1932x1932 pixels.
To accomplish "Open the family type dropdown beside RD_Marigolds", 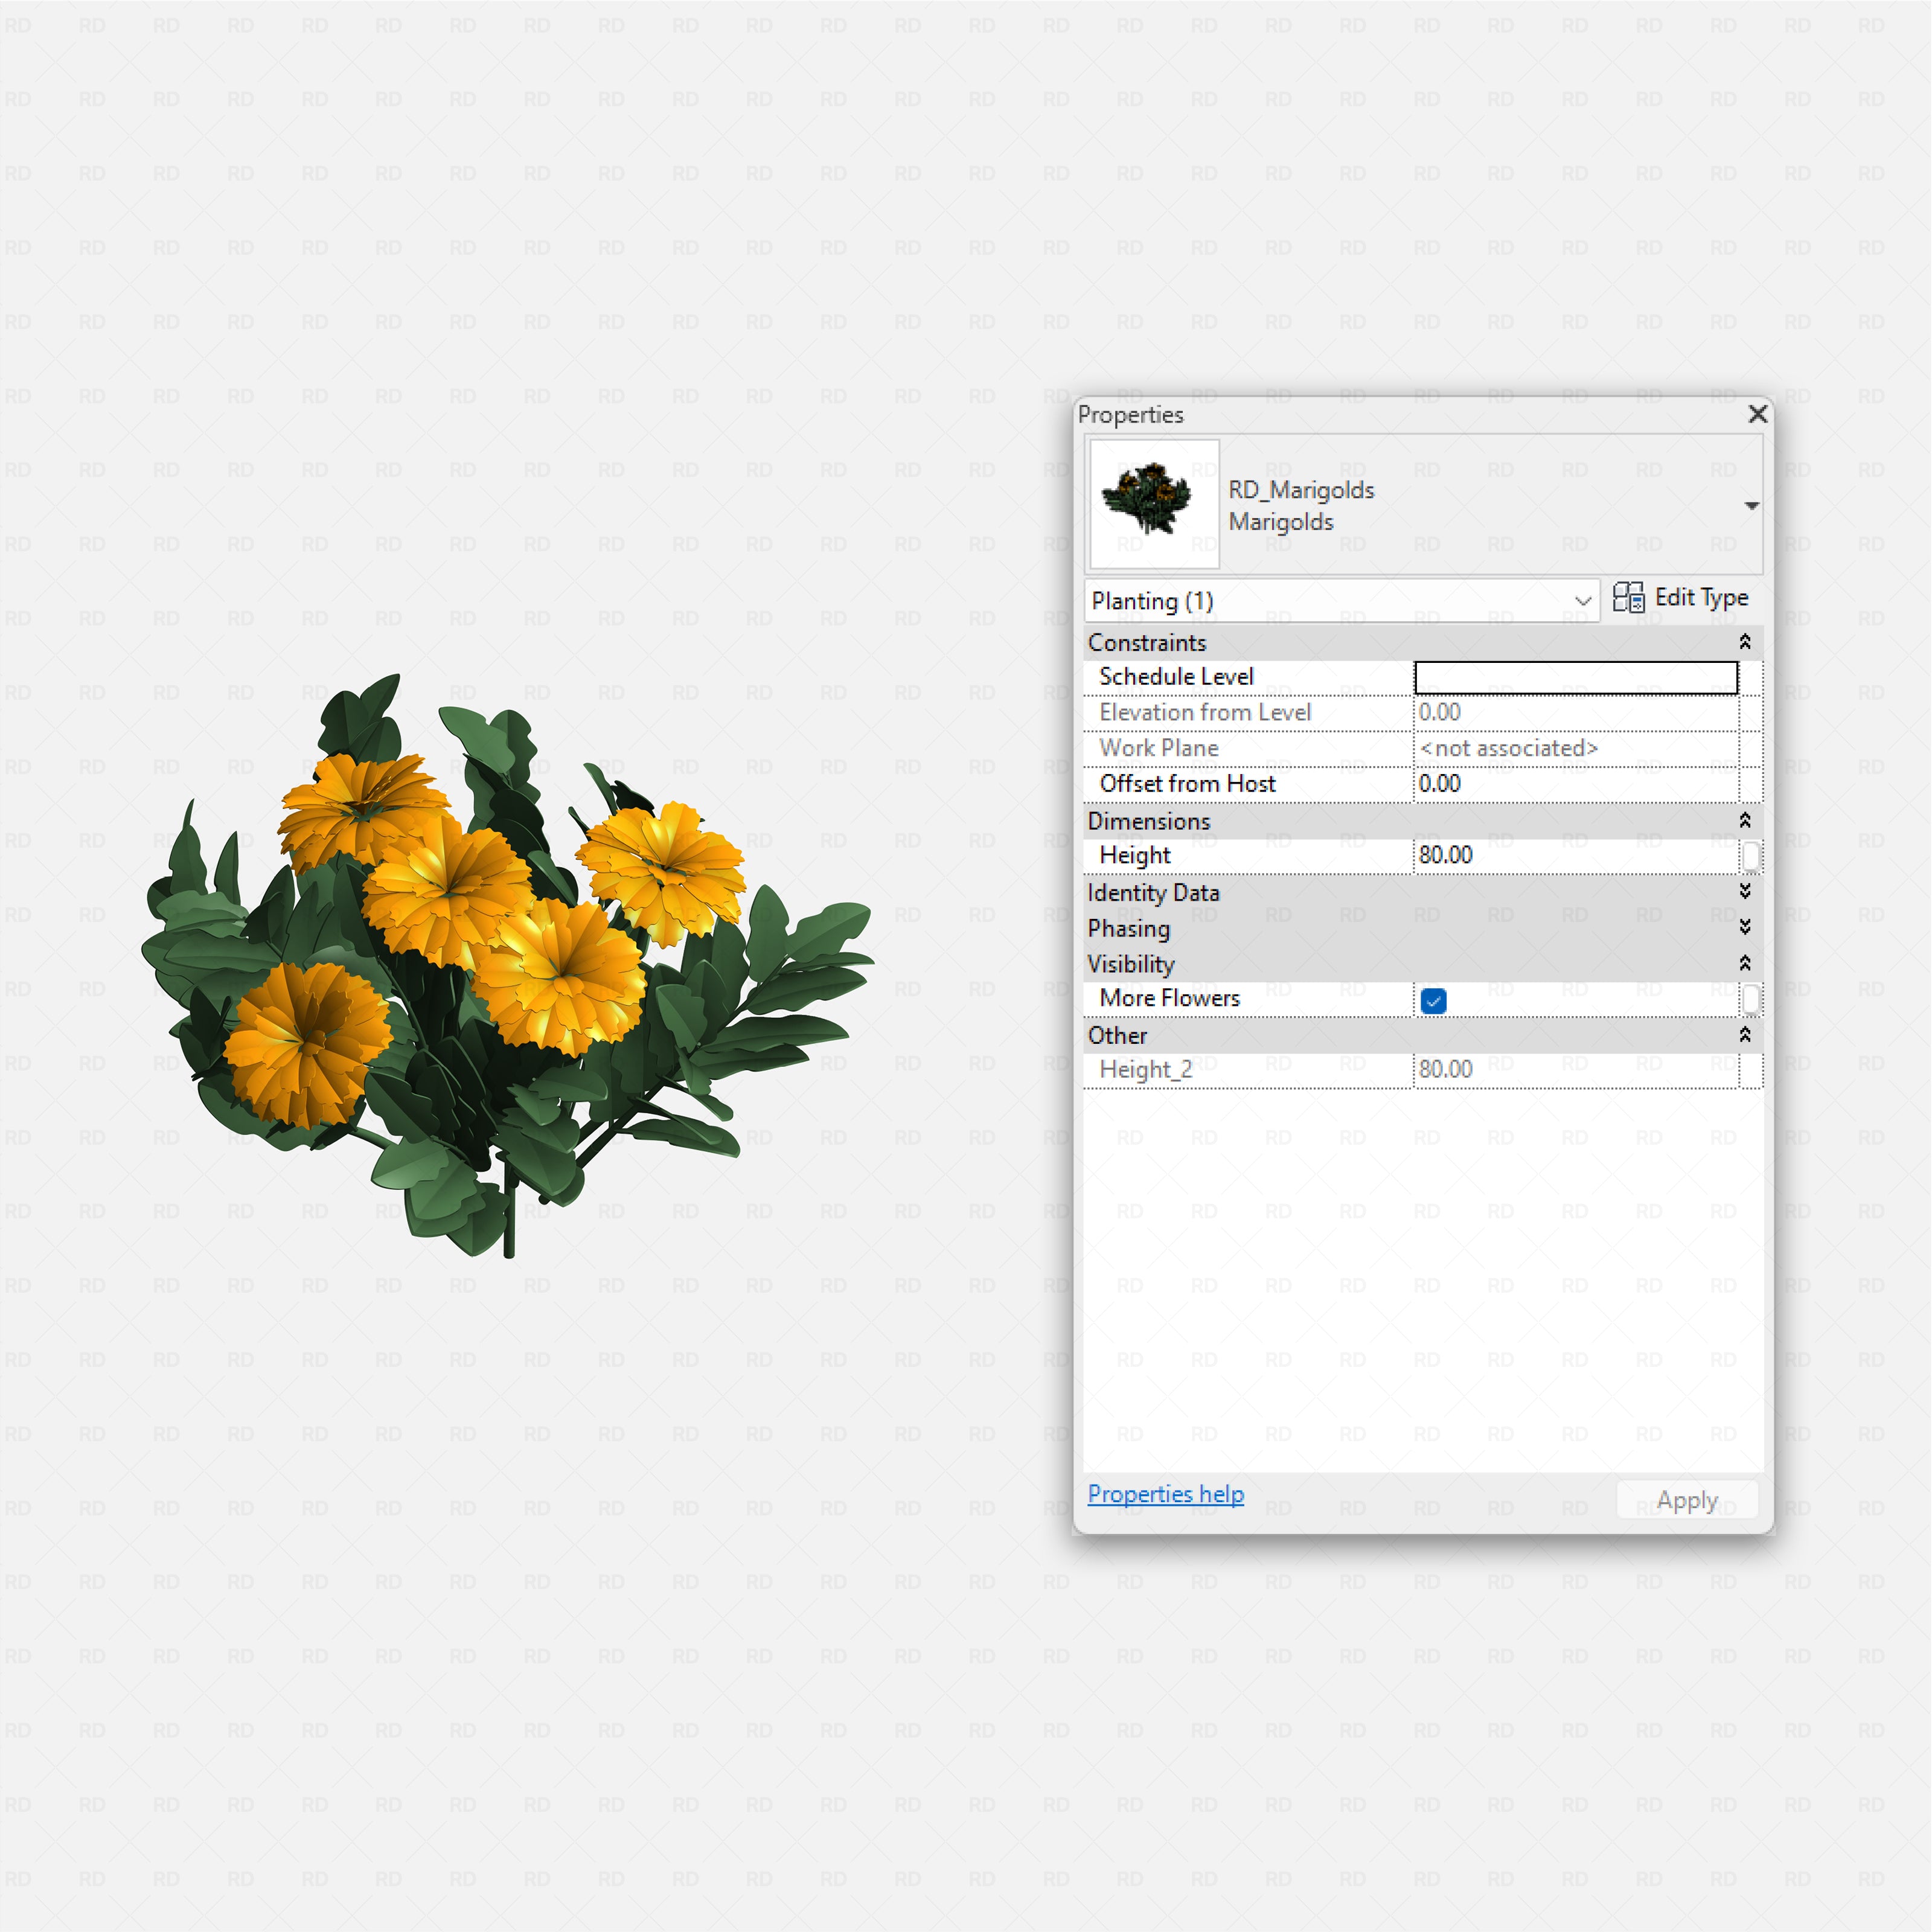I will point(1751,505).
